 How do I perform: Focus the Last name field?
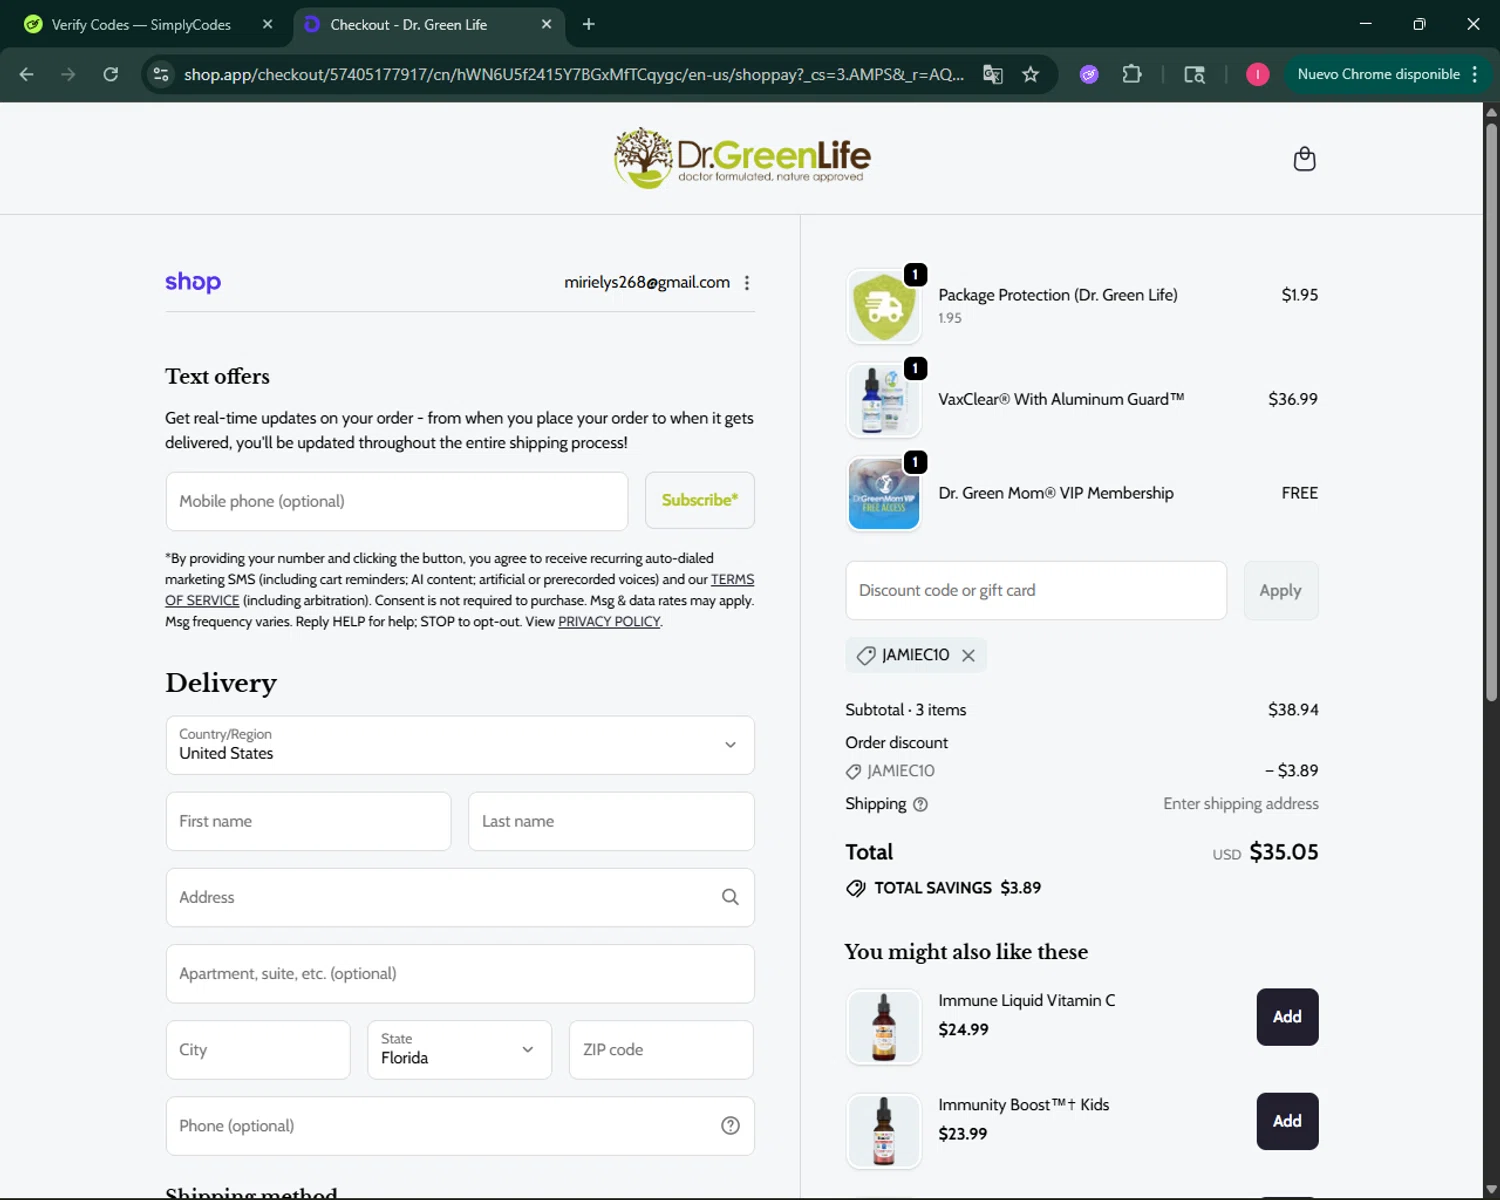611,821
